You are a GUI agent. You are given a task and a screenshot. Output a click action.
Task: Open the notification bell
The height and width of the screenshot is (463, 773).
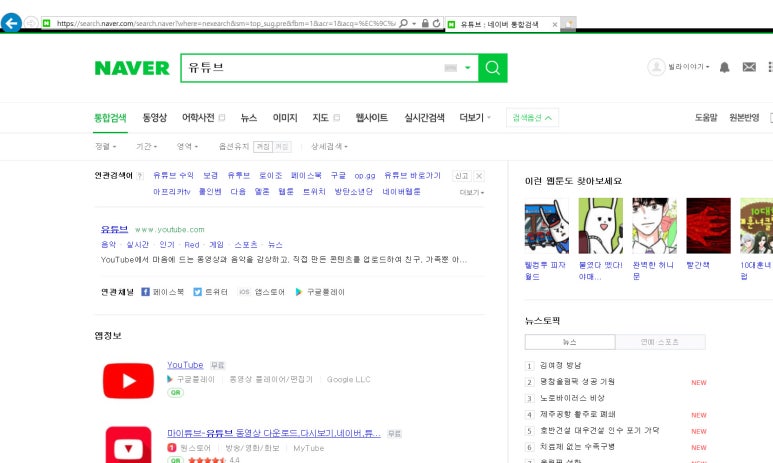724,67
